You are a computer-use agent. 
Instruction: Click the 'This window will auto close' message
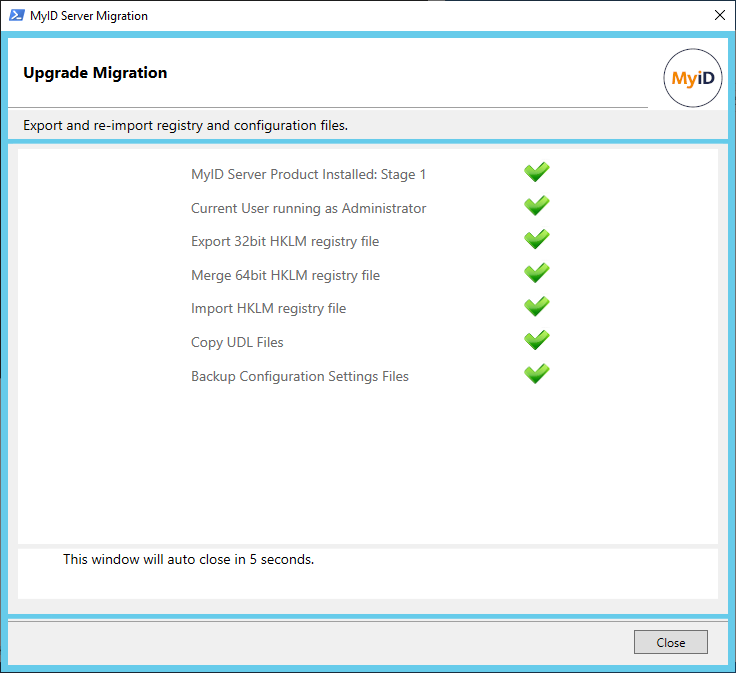(x=189, y=559)
